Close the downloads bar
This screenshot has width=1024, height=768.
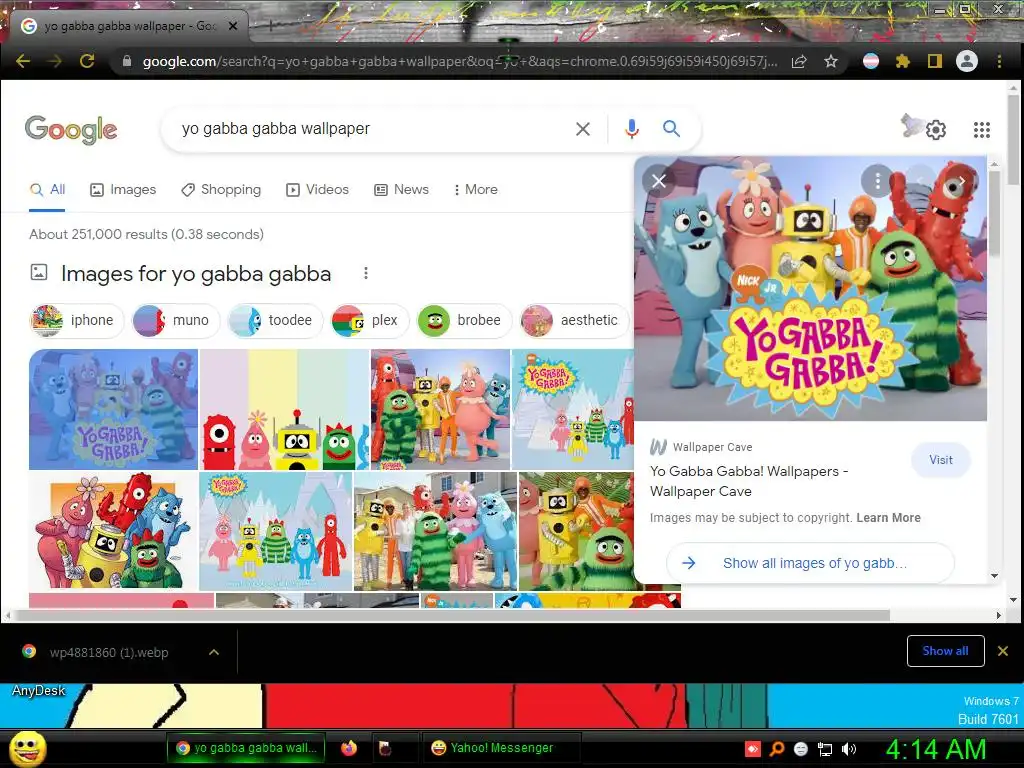pyautogui.click(x=1002, y=650)
